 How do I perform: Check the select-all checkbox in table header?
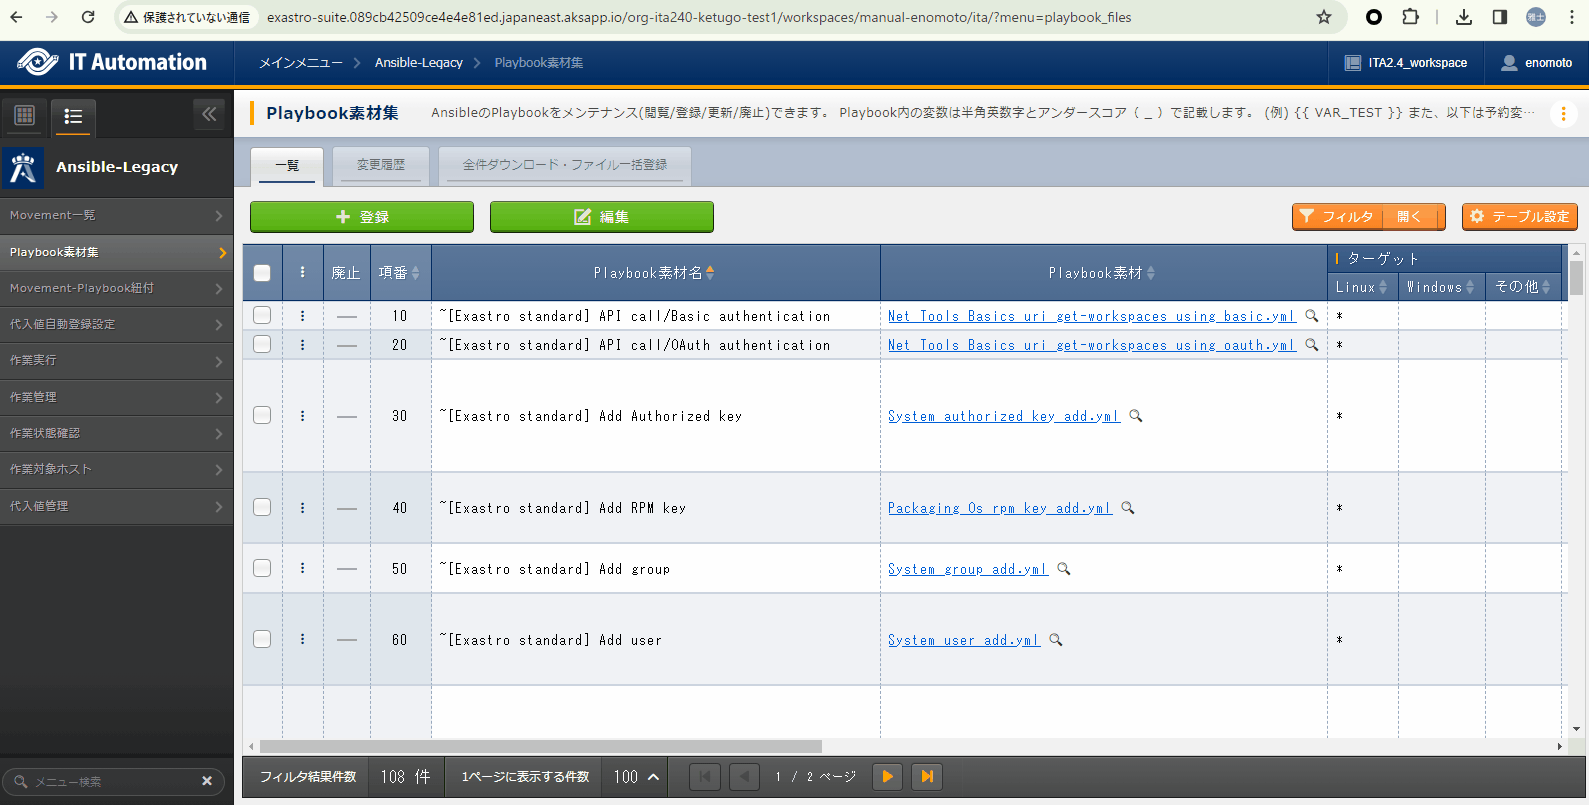(262, 273)
